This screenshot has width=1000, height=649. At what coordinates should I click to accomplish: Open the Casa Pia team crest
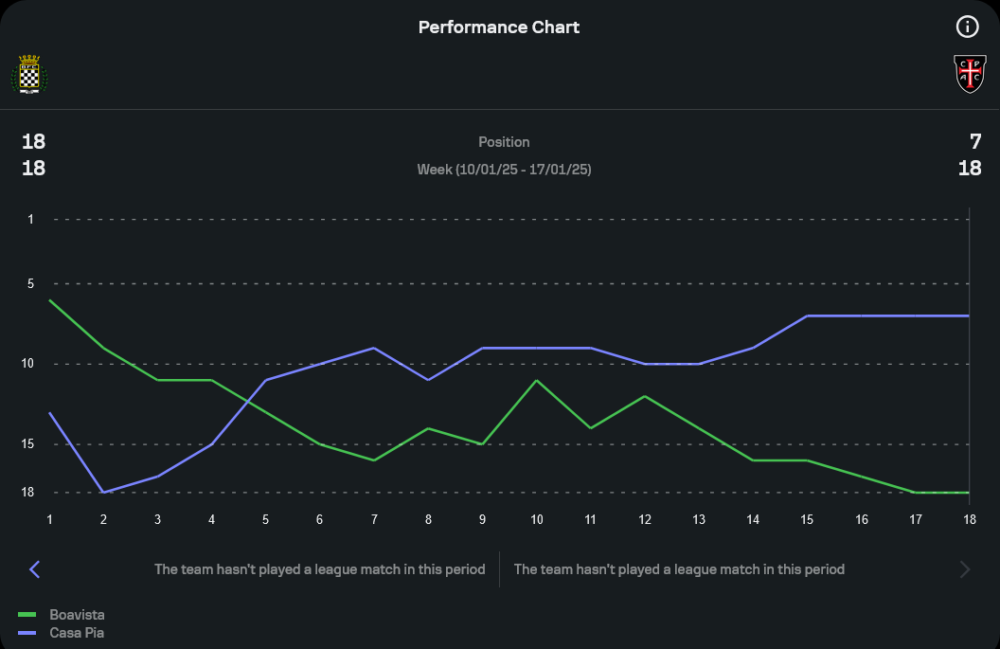(x=969, y=75)
